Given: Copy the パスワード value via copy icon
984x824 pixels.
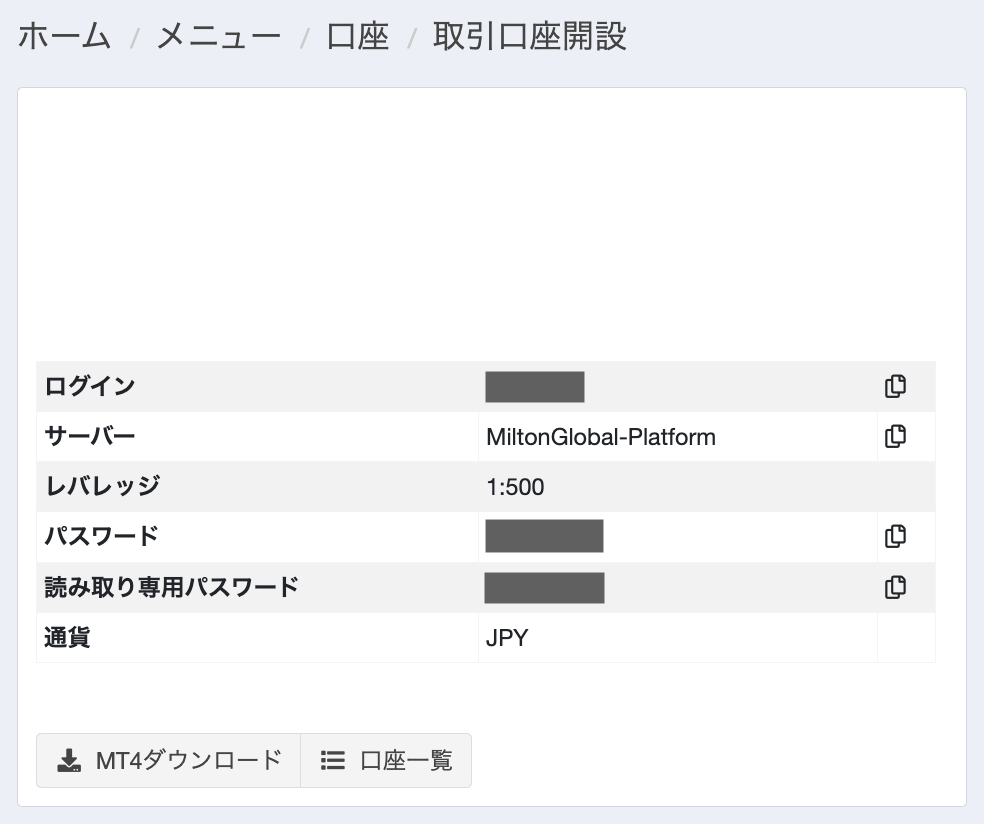Looking at the screenshot, I should [x=895, y=537].
